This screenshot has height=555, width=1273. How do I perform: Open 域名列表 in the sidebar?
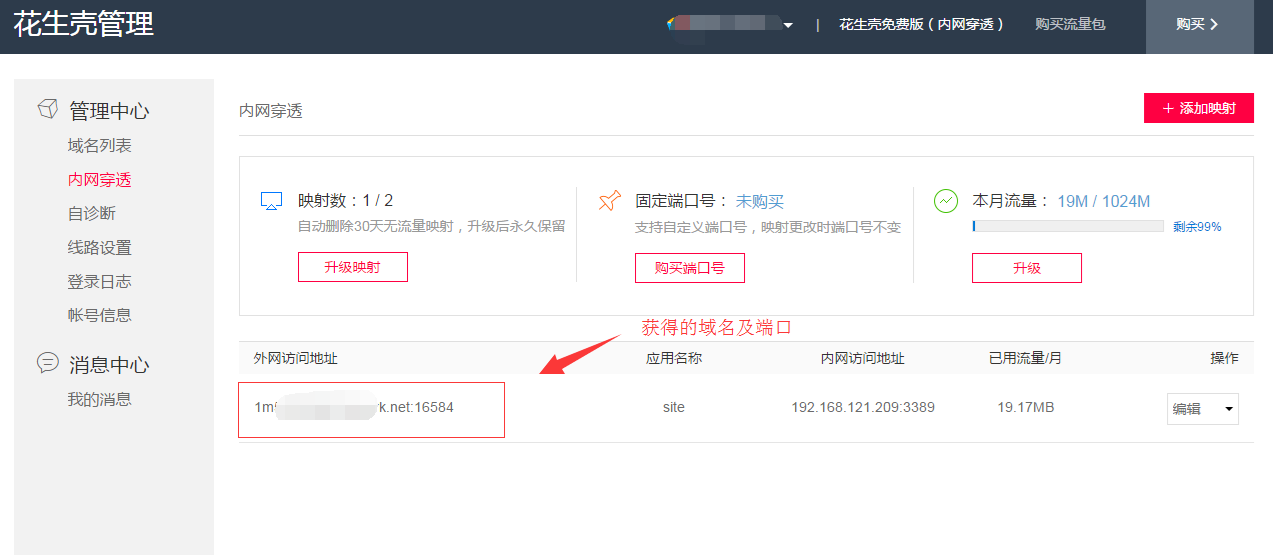click(99, 146)
